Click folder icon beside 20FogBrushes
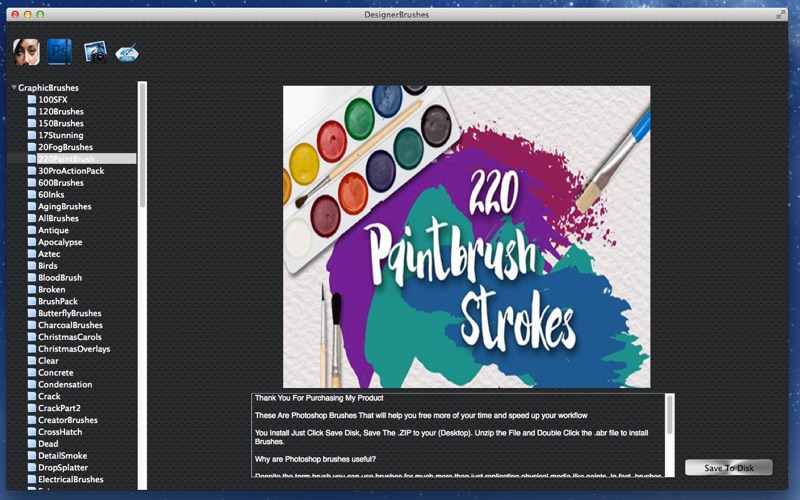The image size is (800, 500). 32,147
